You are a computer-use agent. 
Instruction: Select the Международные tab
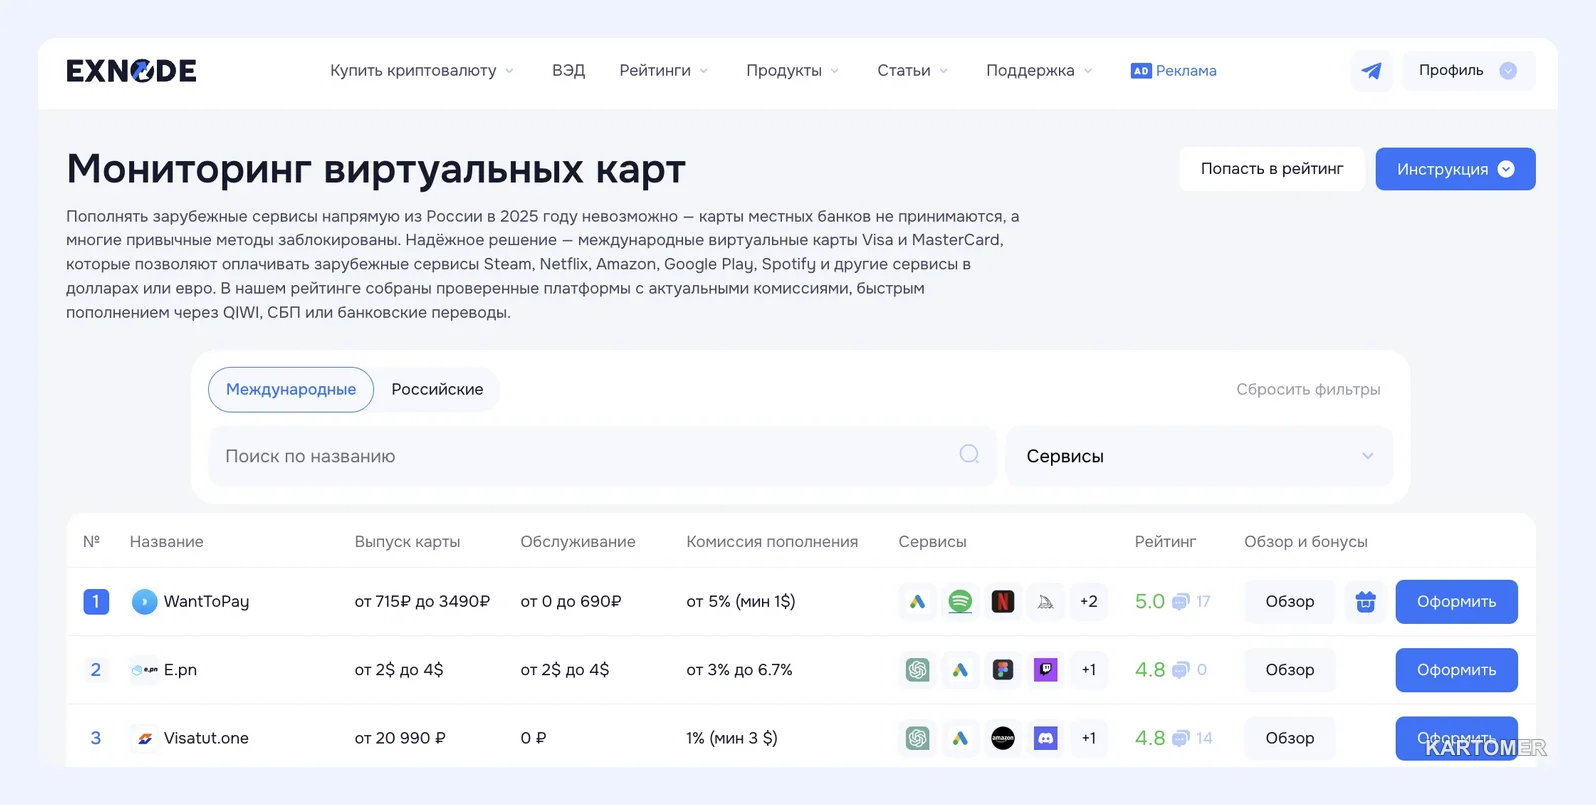pos(291,389)
